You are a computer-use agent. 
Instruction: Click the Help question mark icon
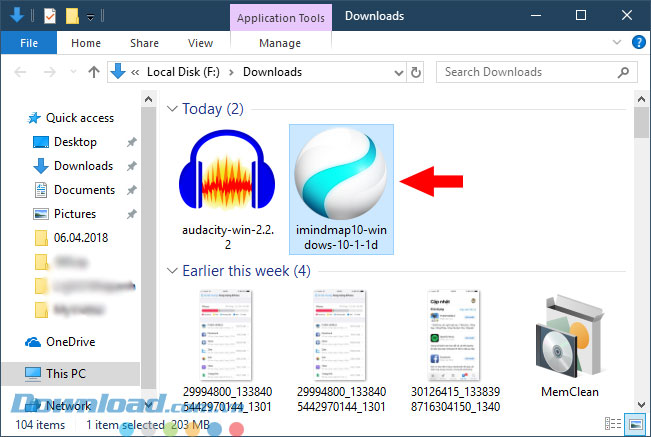[639, 42]
